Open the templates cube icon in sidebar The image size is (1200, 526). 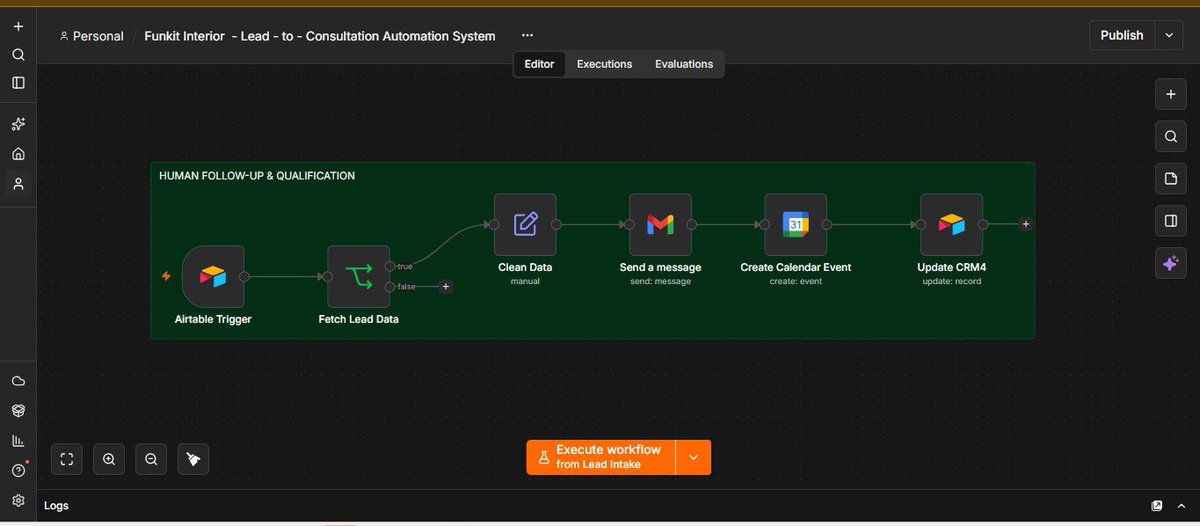(x=18, y=410)
